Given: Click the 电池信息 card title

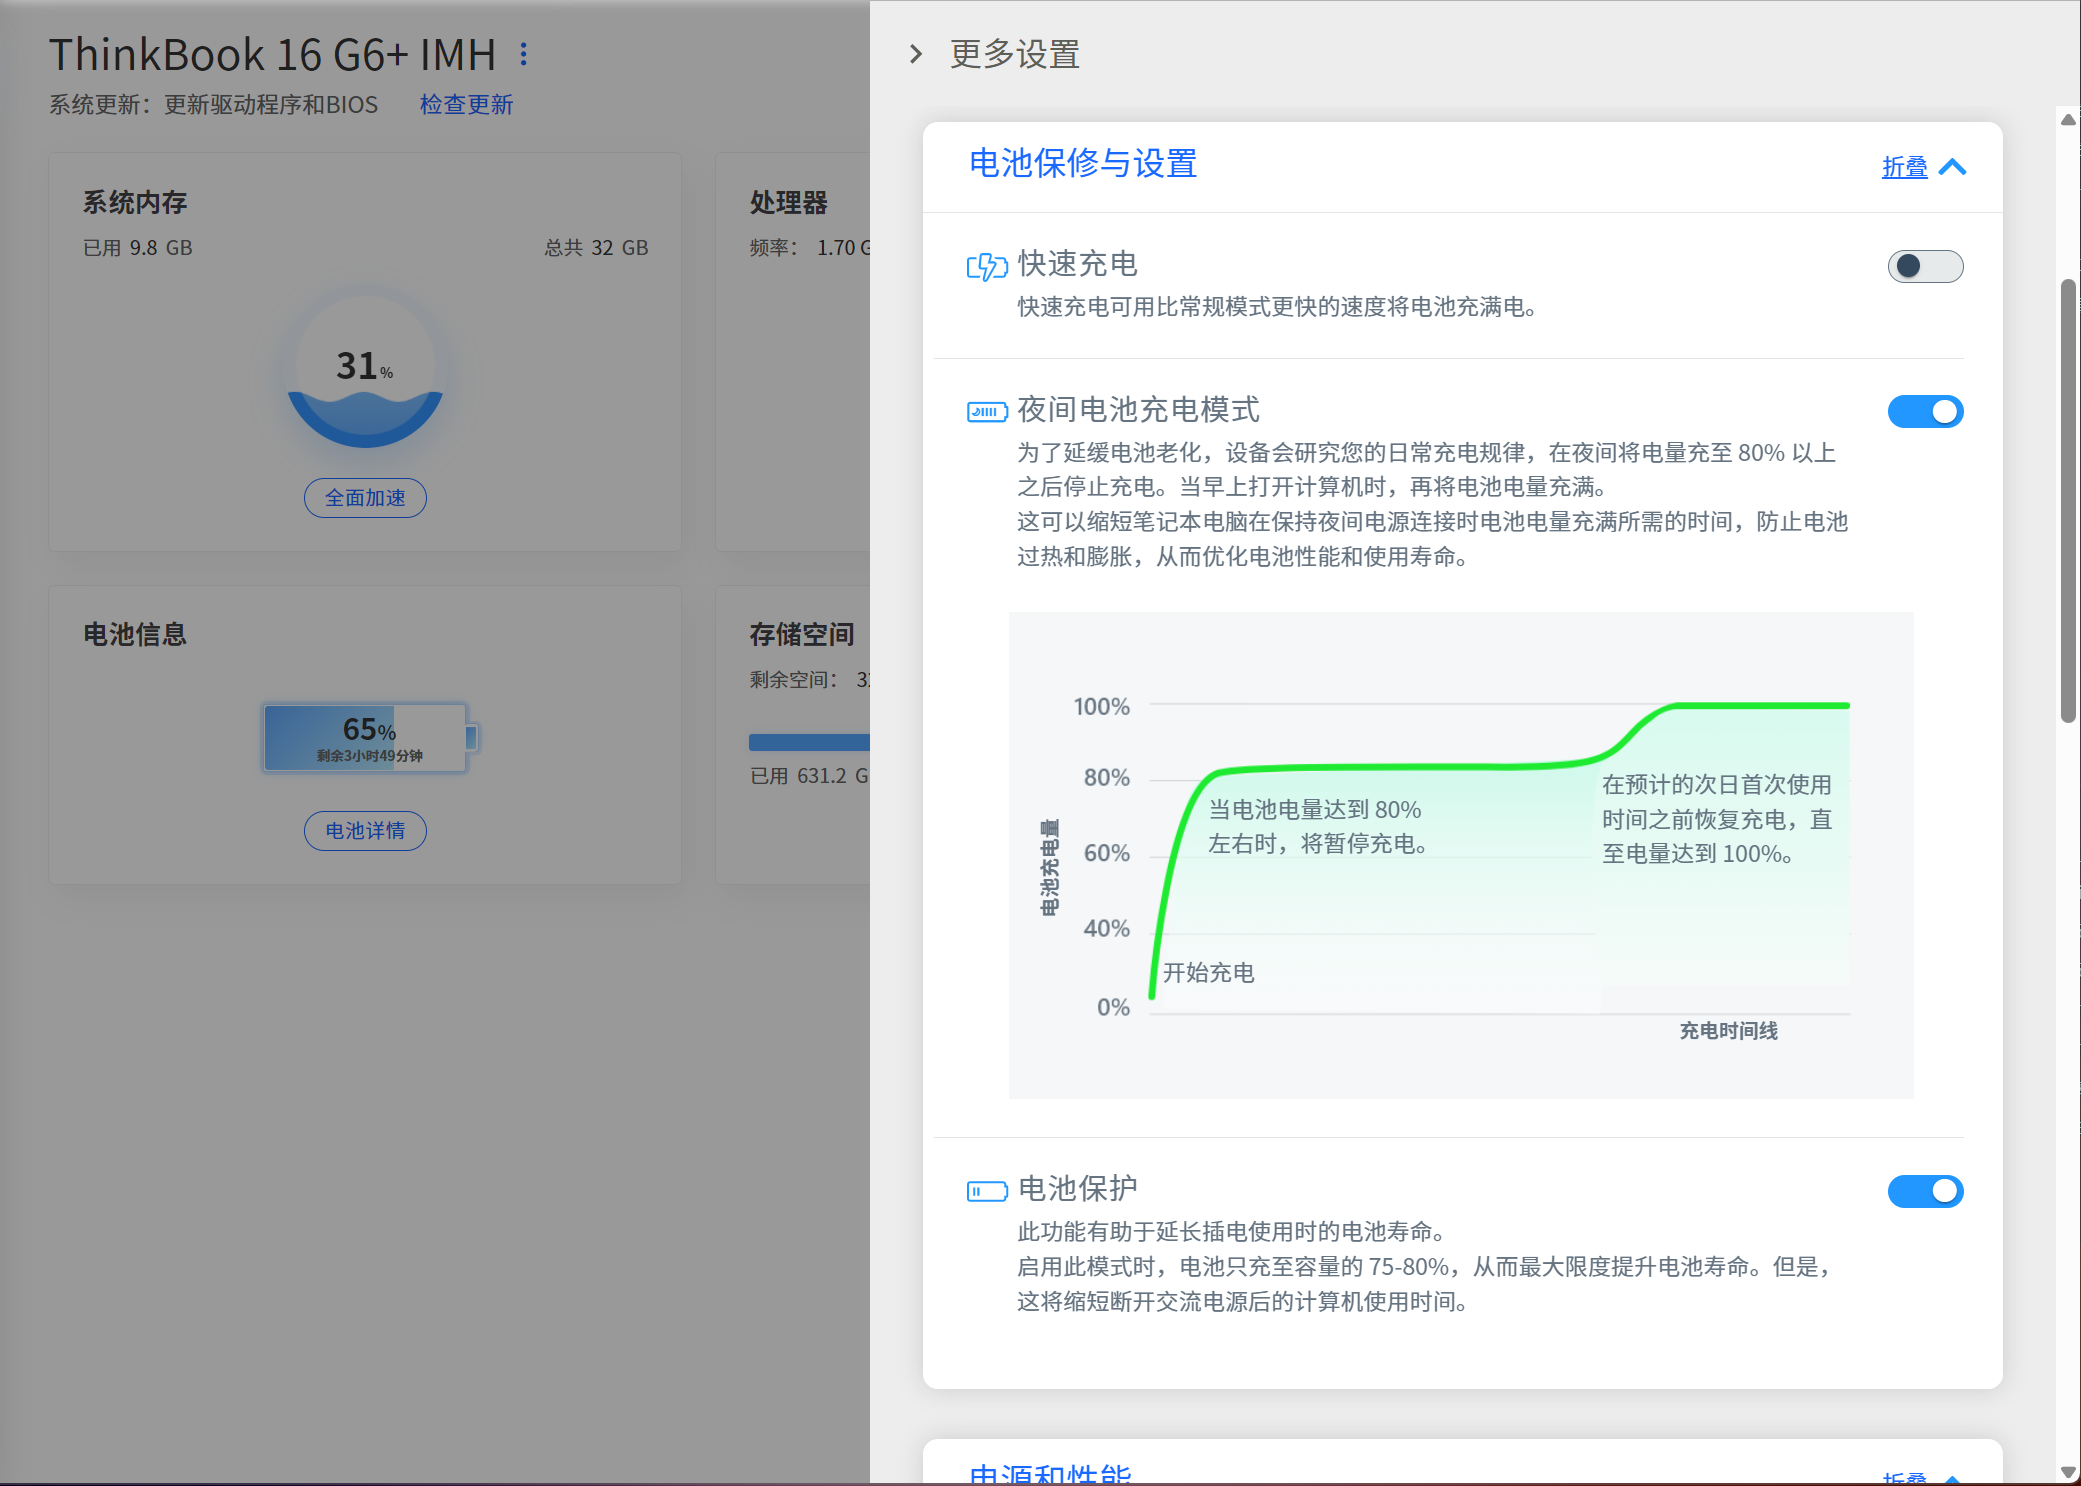Looking at the screenshot, I should point(135,635).
